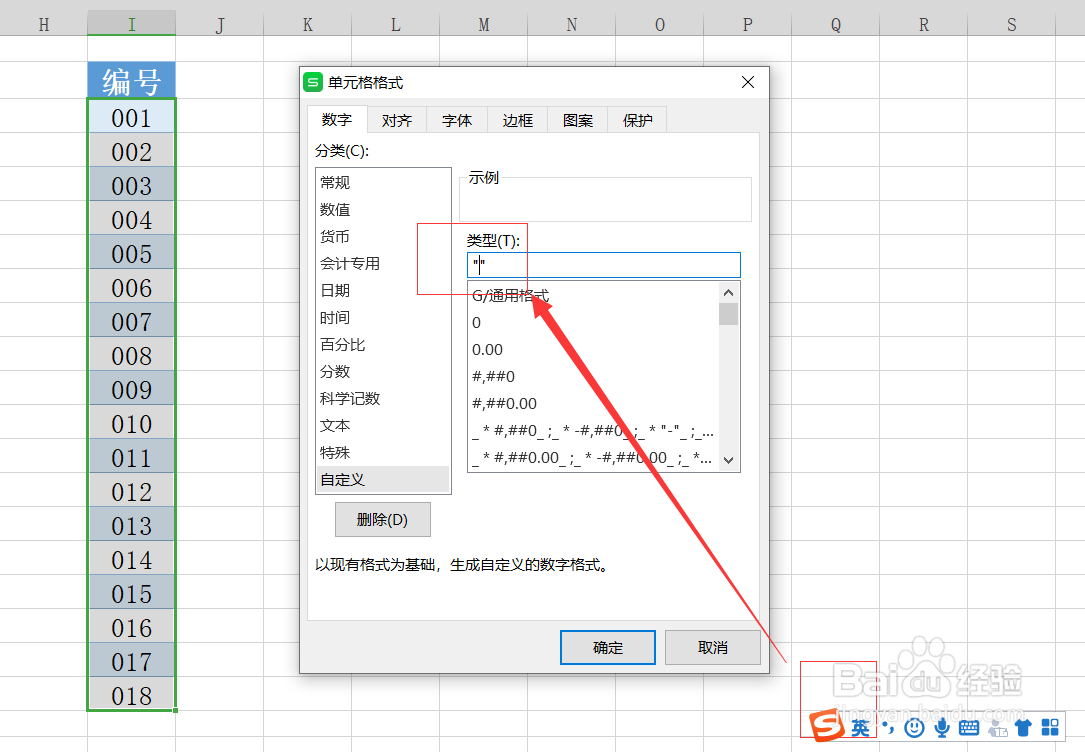Image resolution: width=1085 pixels, height=752 pixels.
Task: Click the user avatar icon showing 16
Action: 998,728
